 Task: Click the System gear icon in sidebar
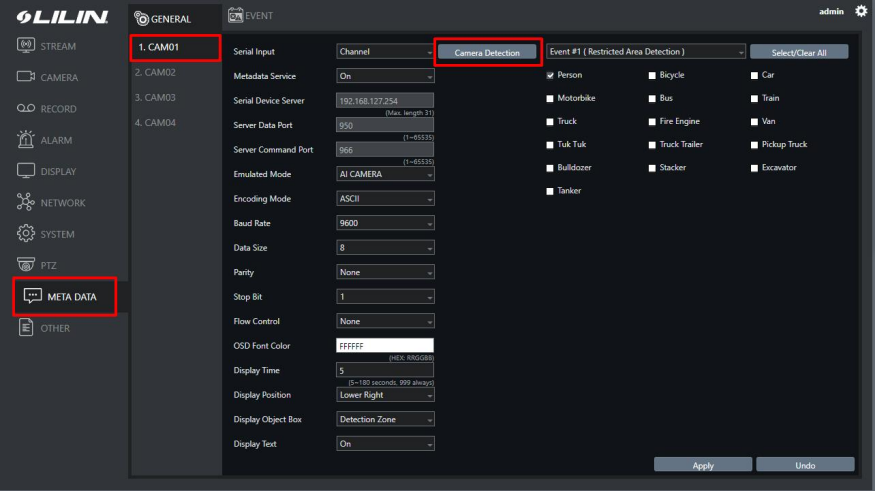(26, 233)
